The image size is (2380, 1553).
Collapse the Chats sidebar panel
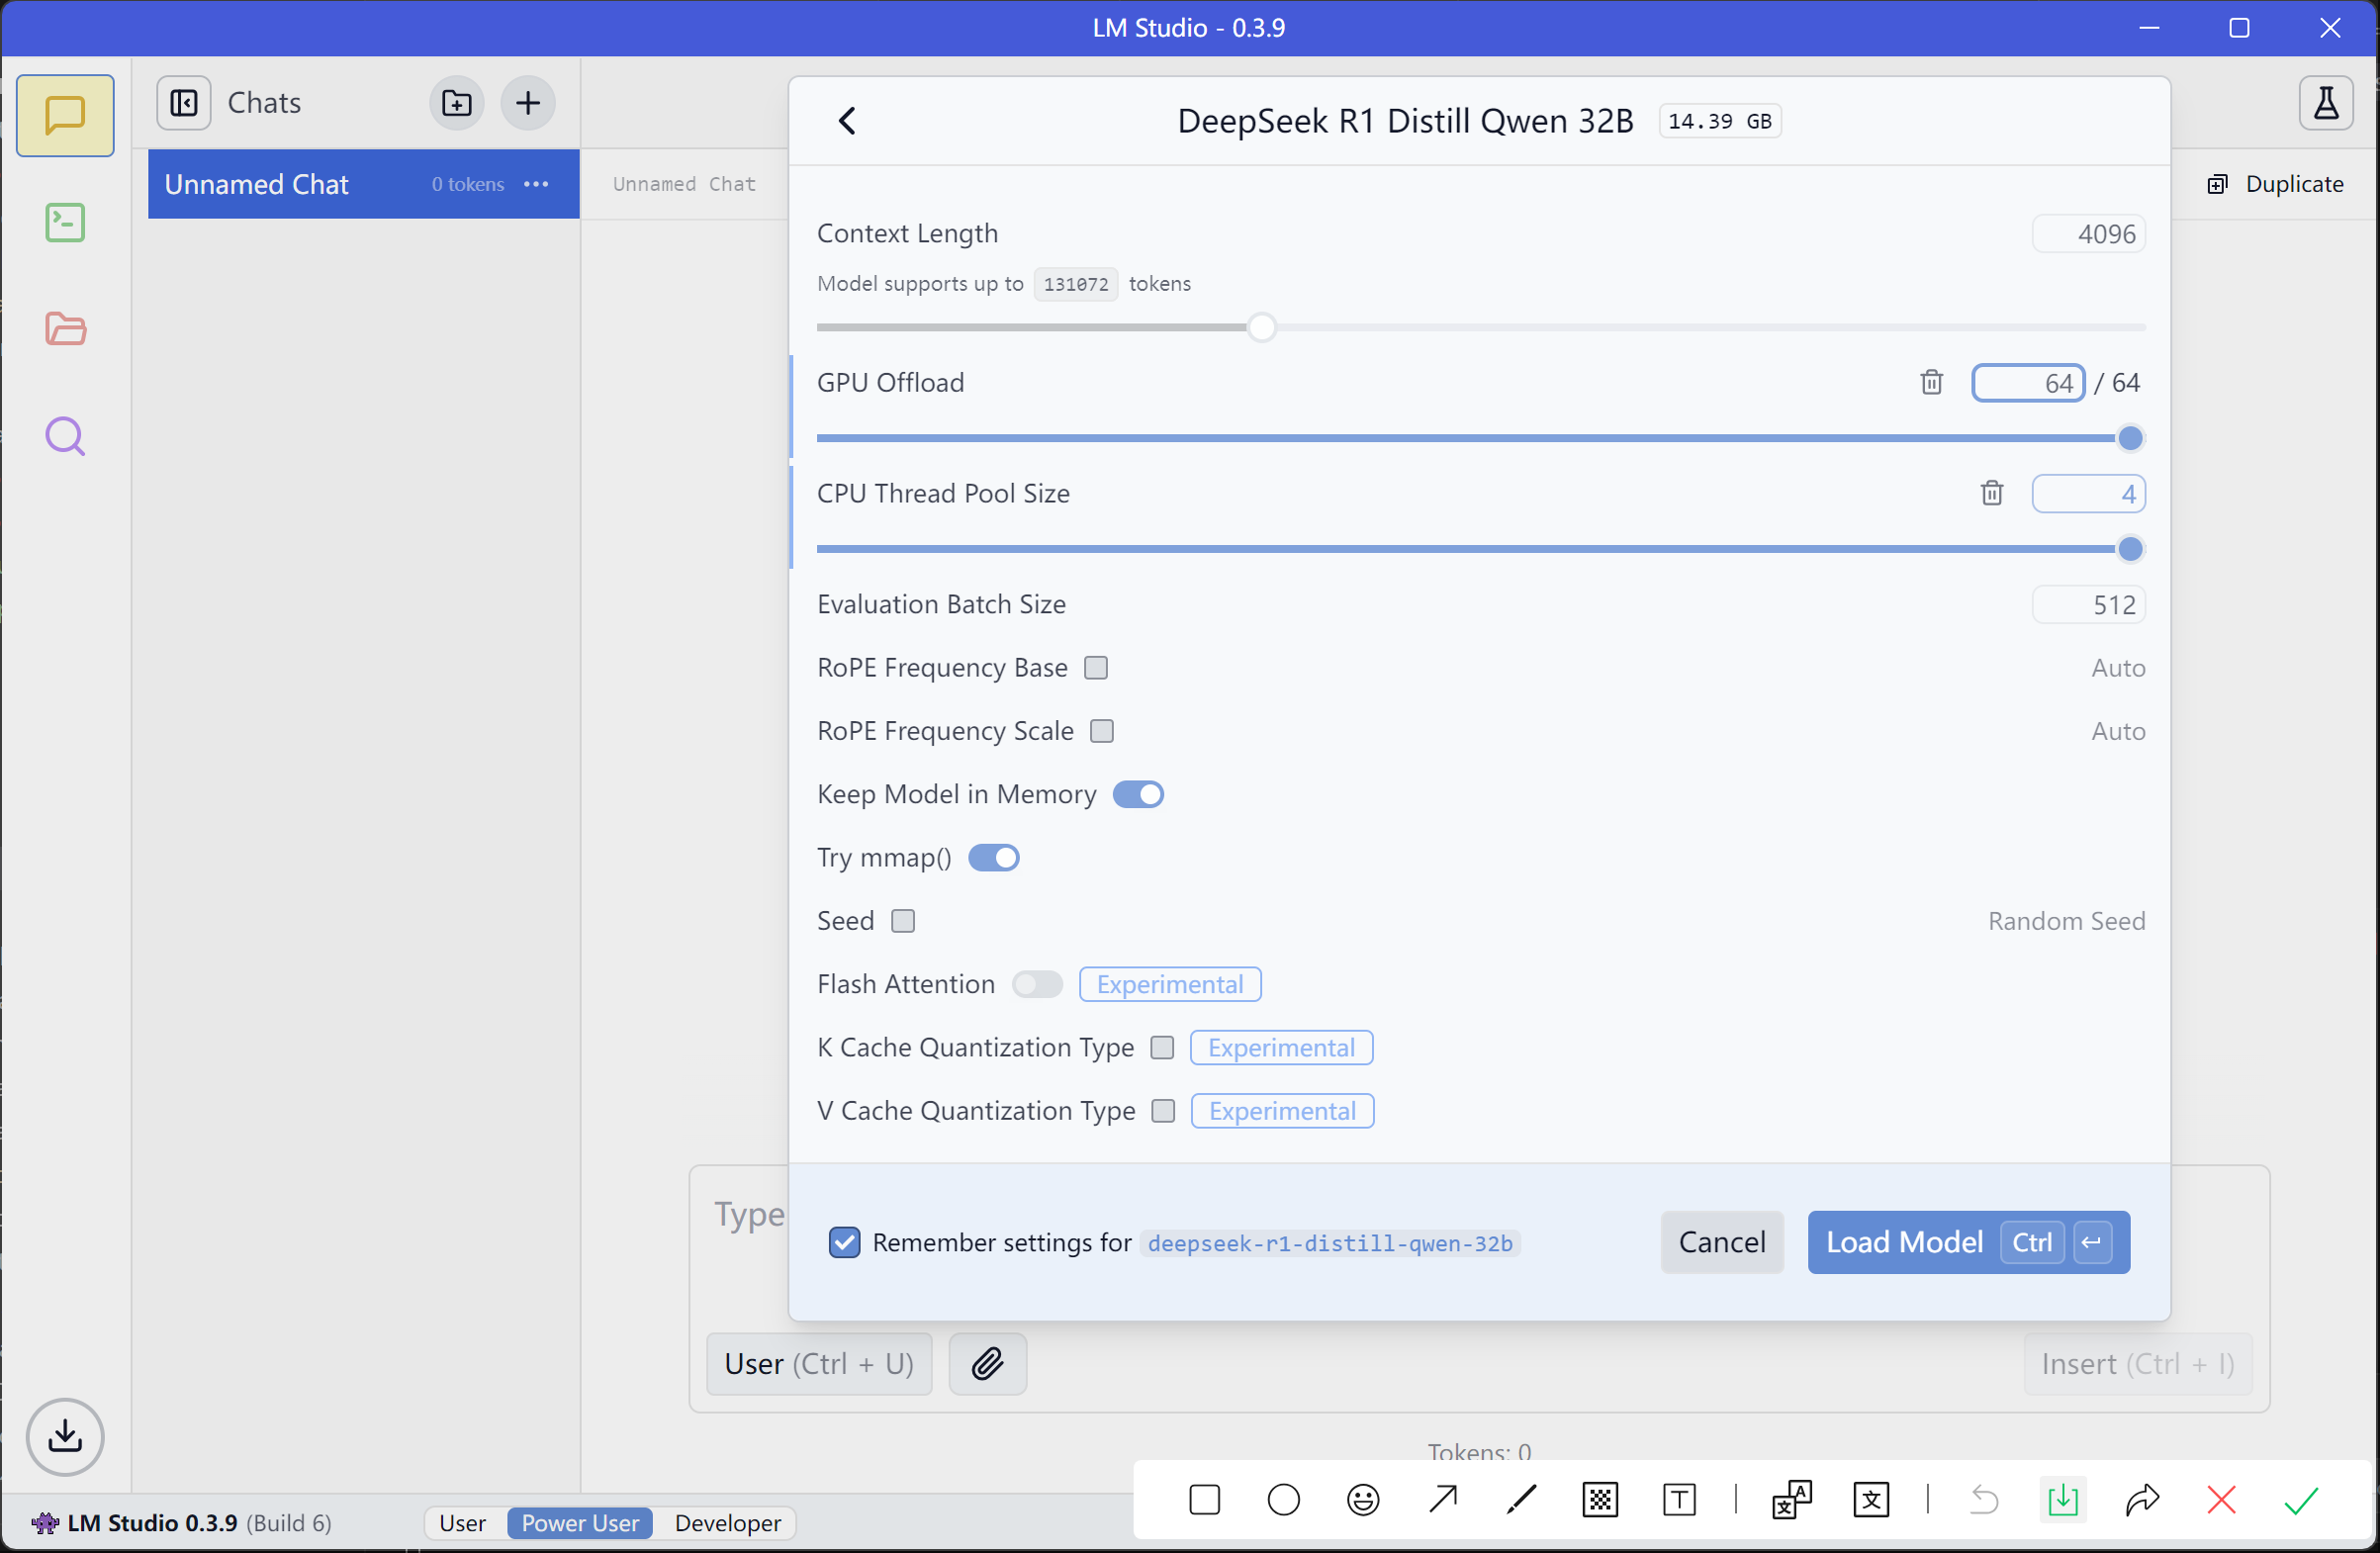pos(184,102)
